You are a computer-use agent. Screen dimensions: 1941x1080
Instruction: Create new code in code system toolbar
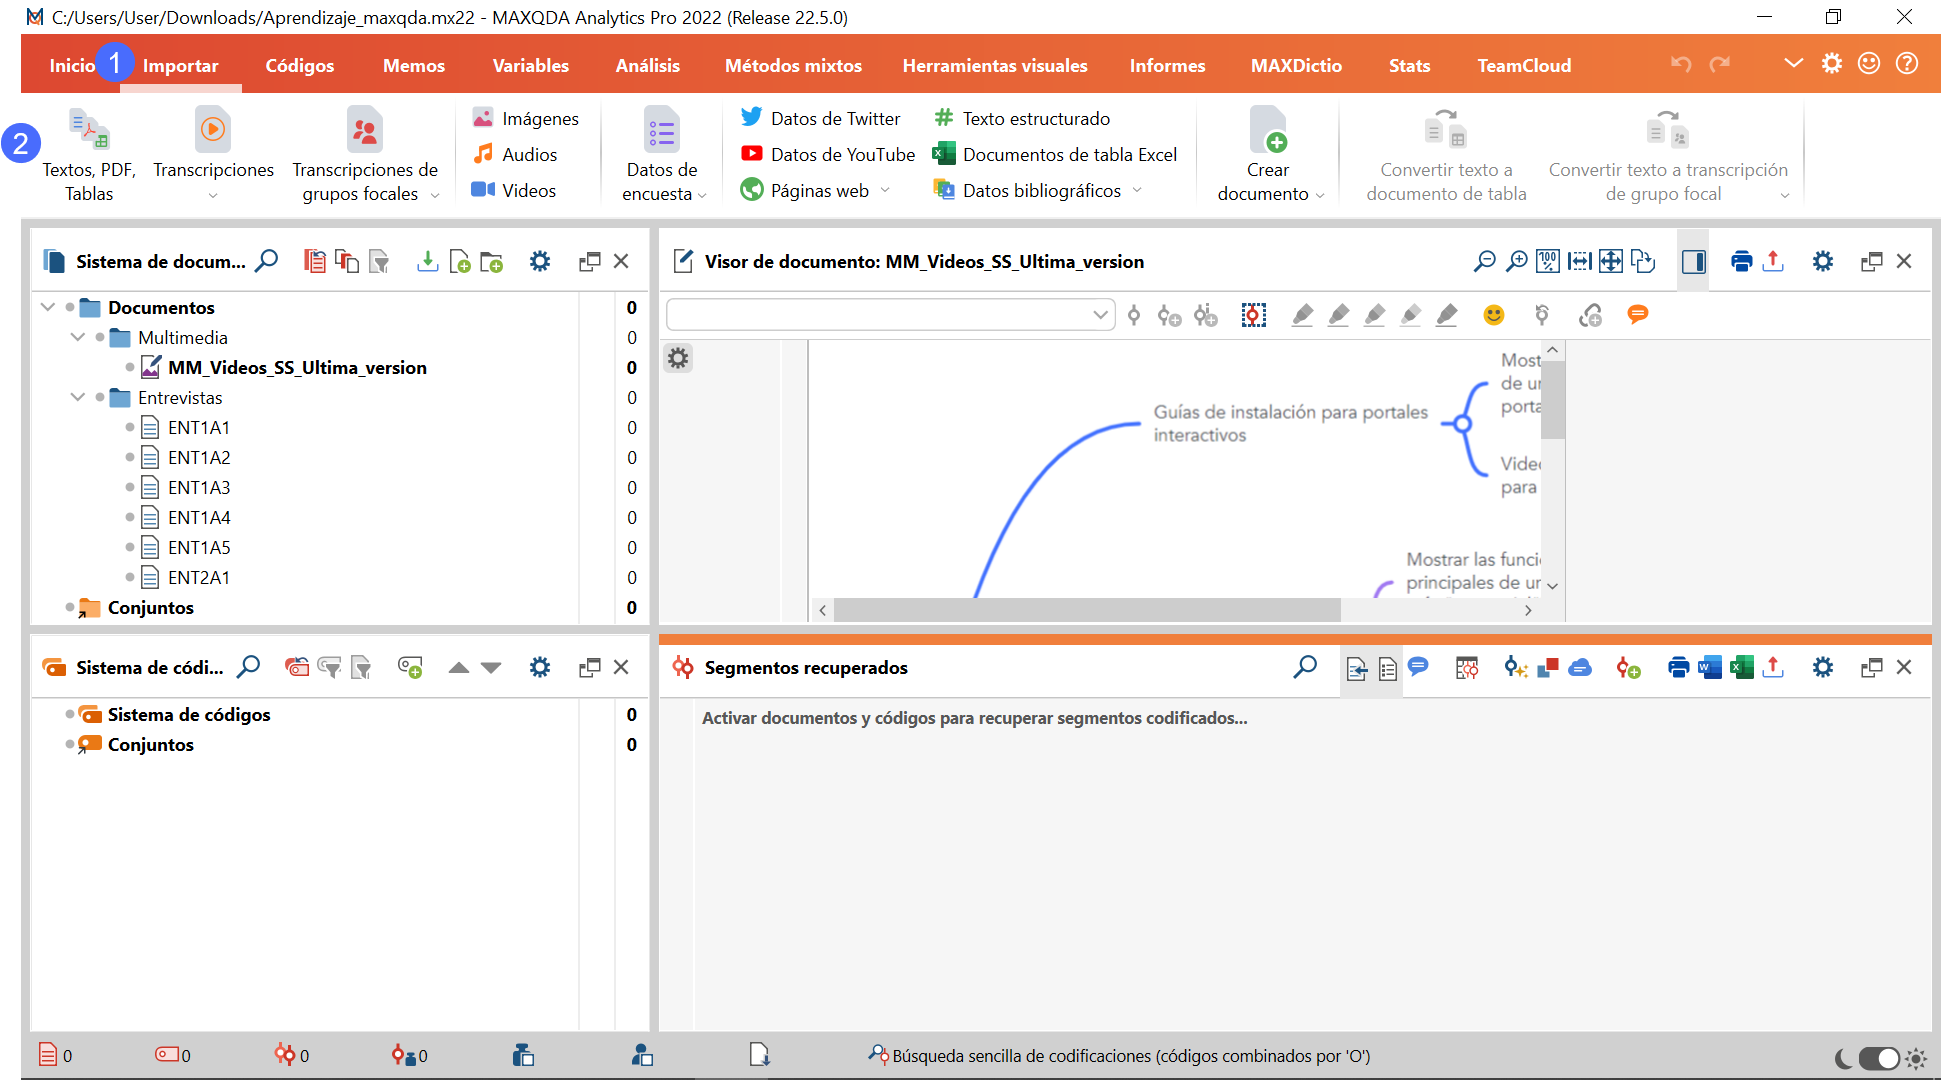[x=410, y=667]
